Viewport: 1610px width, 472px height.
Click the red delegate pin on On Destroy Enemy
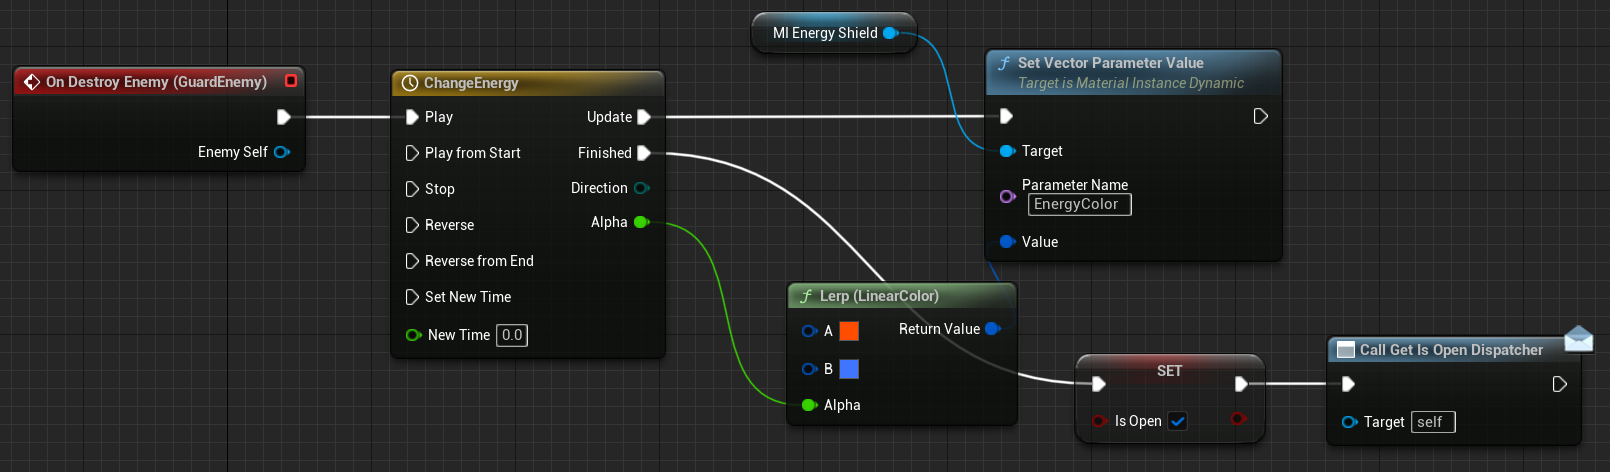[291, 80]
